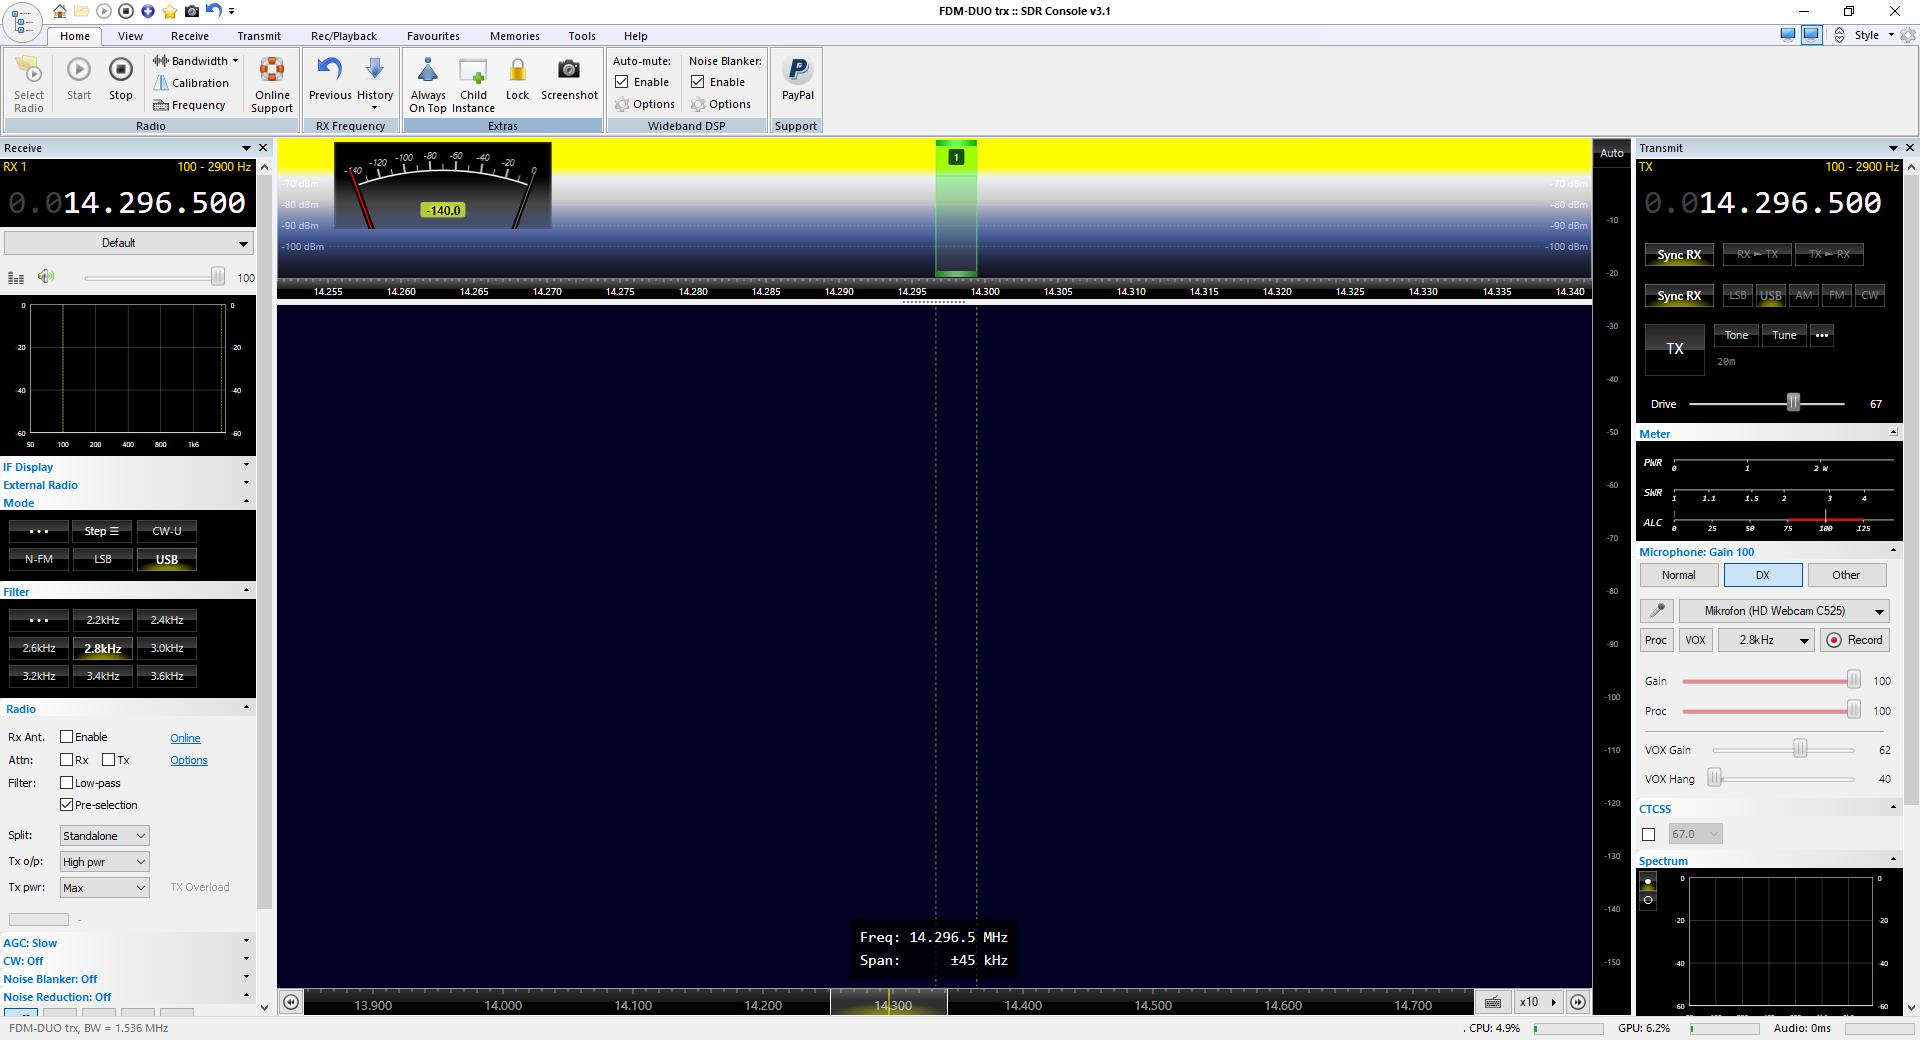1920x1040 pixels.
Task: Open the Transmit ribbon tab
Action: tap(259, 36)
